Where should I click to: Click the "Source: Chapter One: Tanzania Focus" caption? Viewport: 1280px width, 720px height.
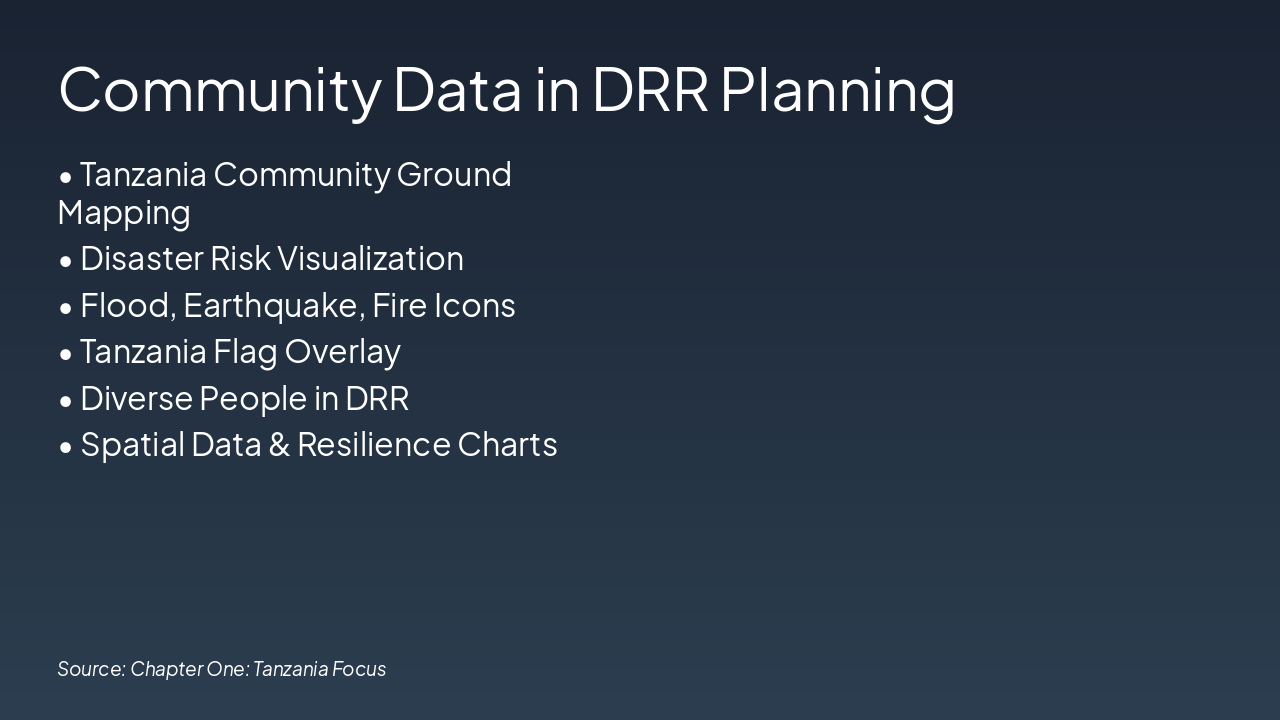[x=222, y=669]
